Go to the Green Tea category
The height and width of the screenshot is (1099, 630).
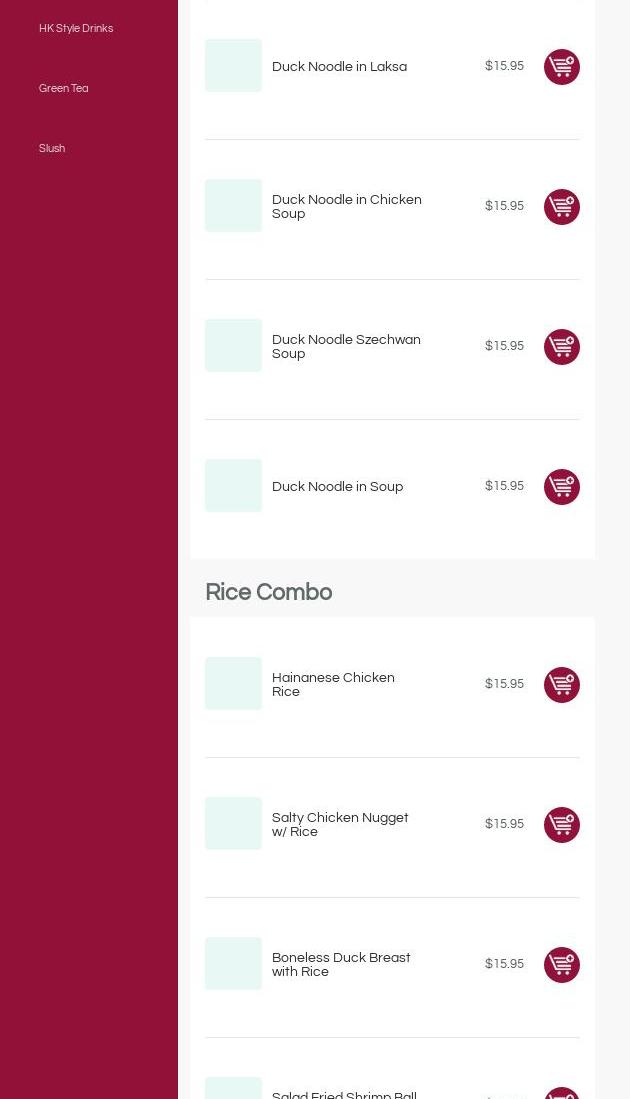coord(63,89)
